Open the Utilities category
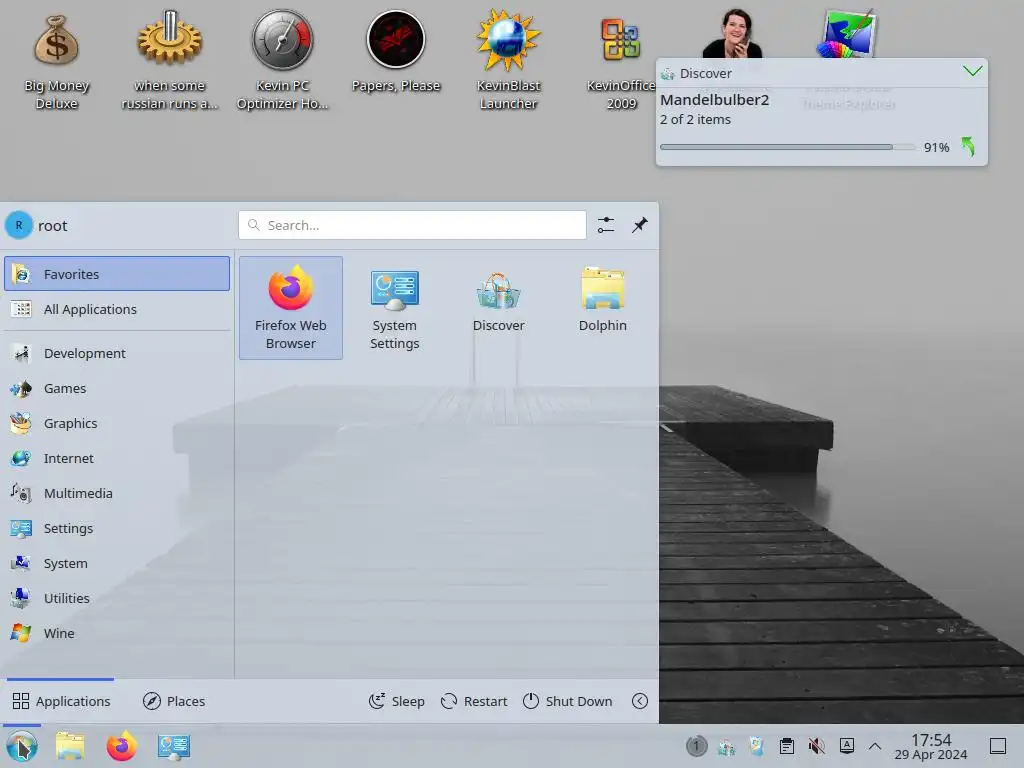1024x768 pixels. pyautogui.click(x=117, y=598)
